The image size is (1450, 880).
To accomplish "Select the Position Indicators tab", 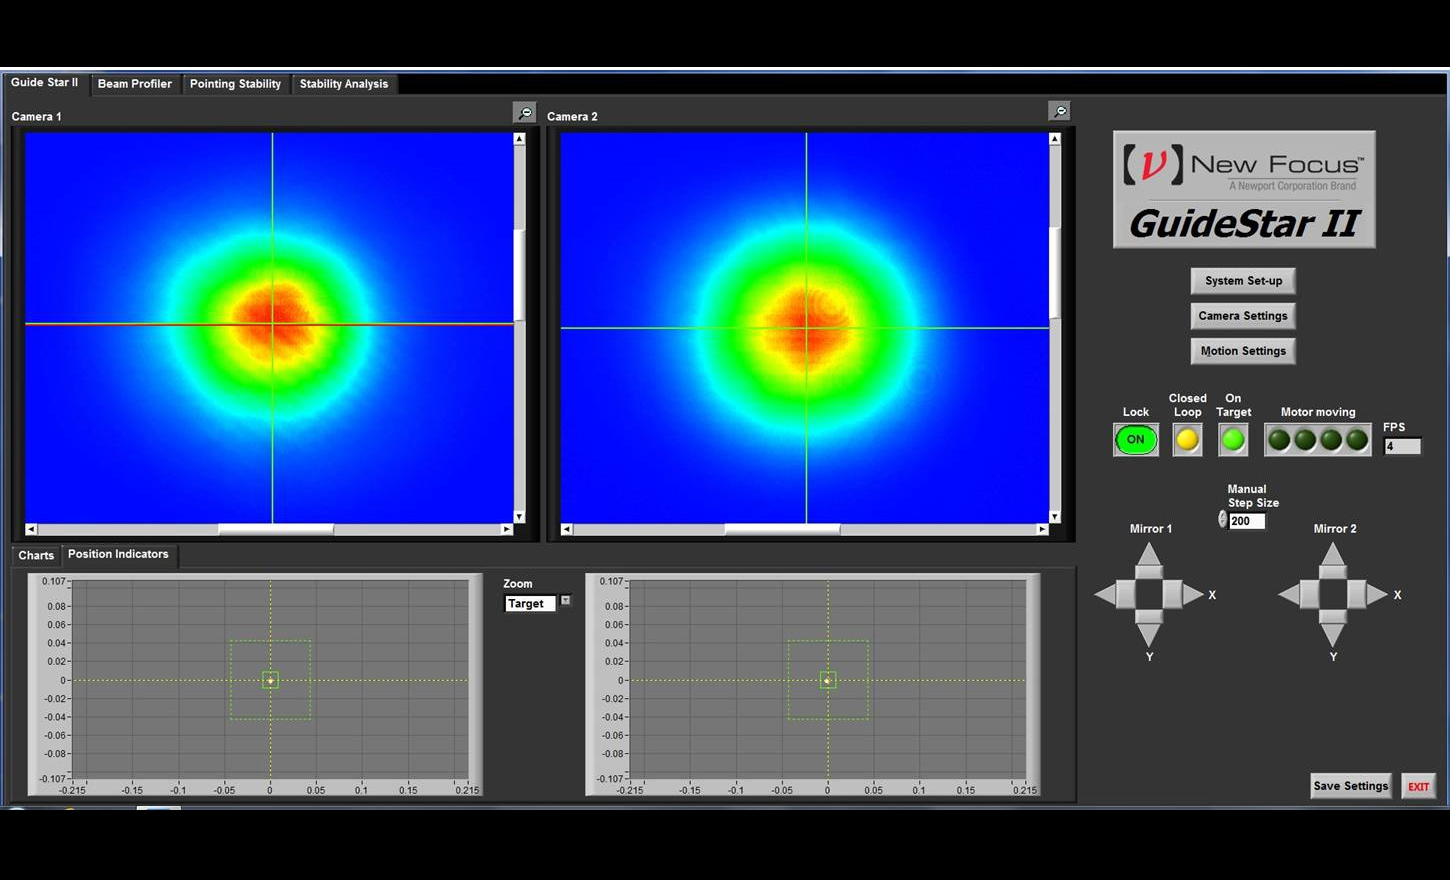I will (x=118, y=555).
